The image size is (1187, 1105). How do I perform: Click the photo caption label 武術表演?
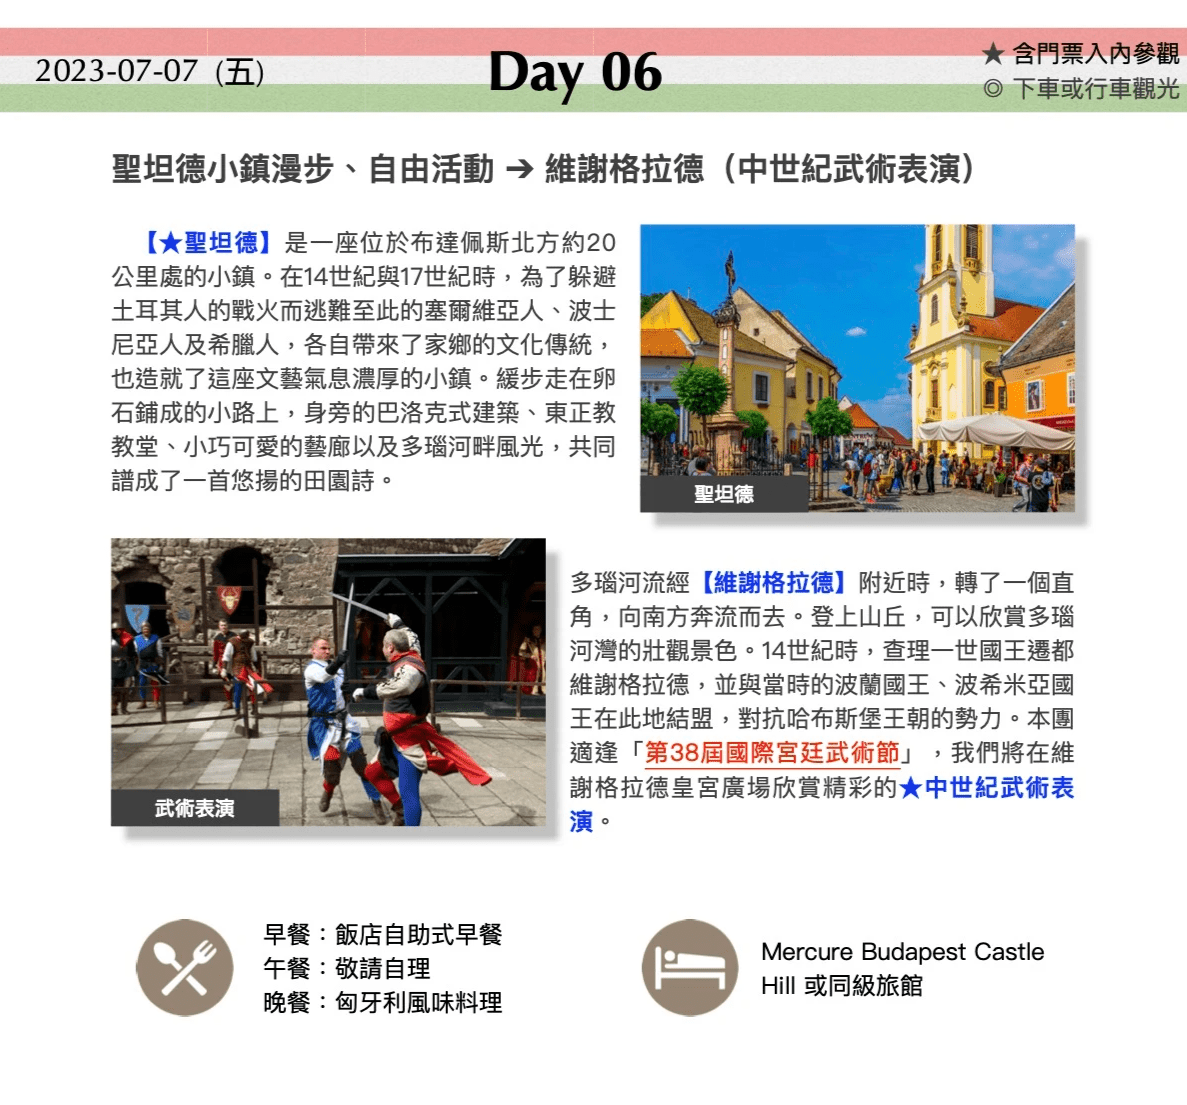click(x=195, y=808)
